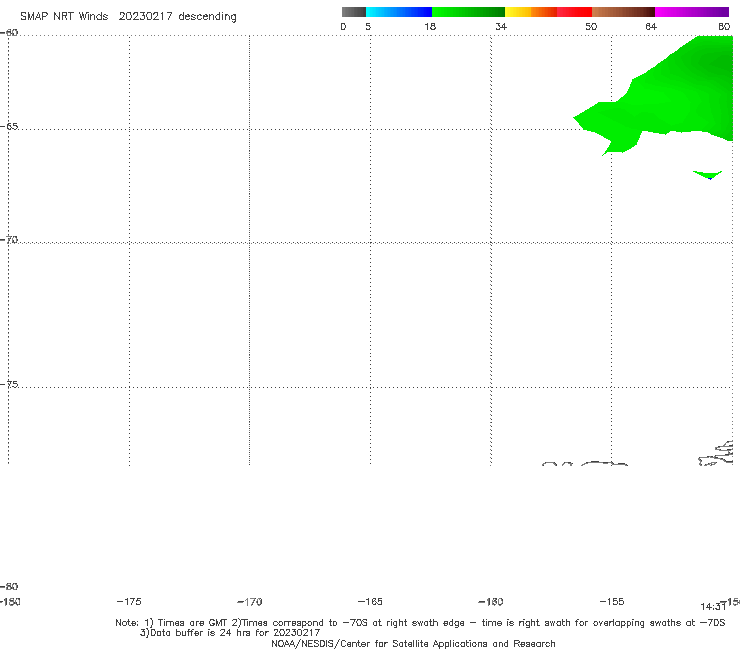Click the SMAP NRT Winds title text

click(64, 16)
